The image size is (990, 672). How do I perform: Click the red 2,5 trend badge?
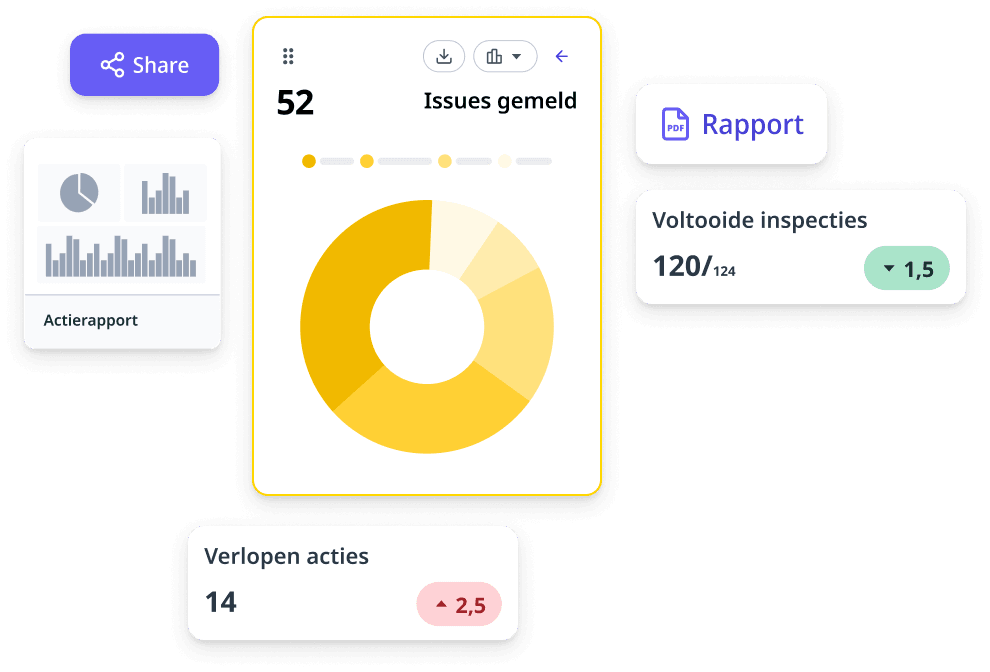[x=458, y=605]
